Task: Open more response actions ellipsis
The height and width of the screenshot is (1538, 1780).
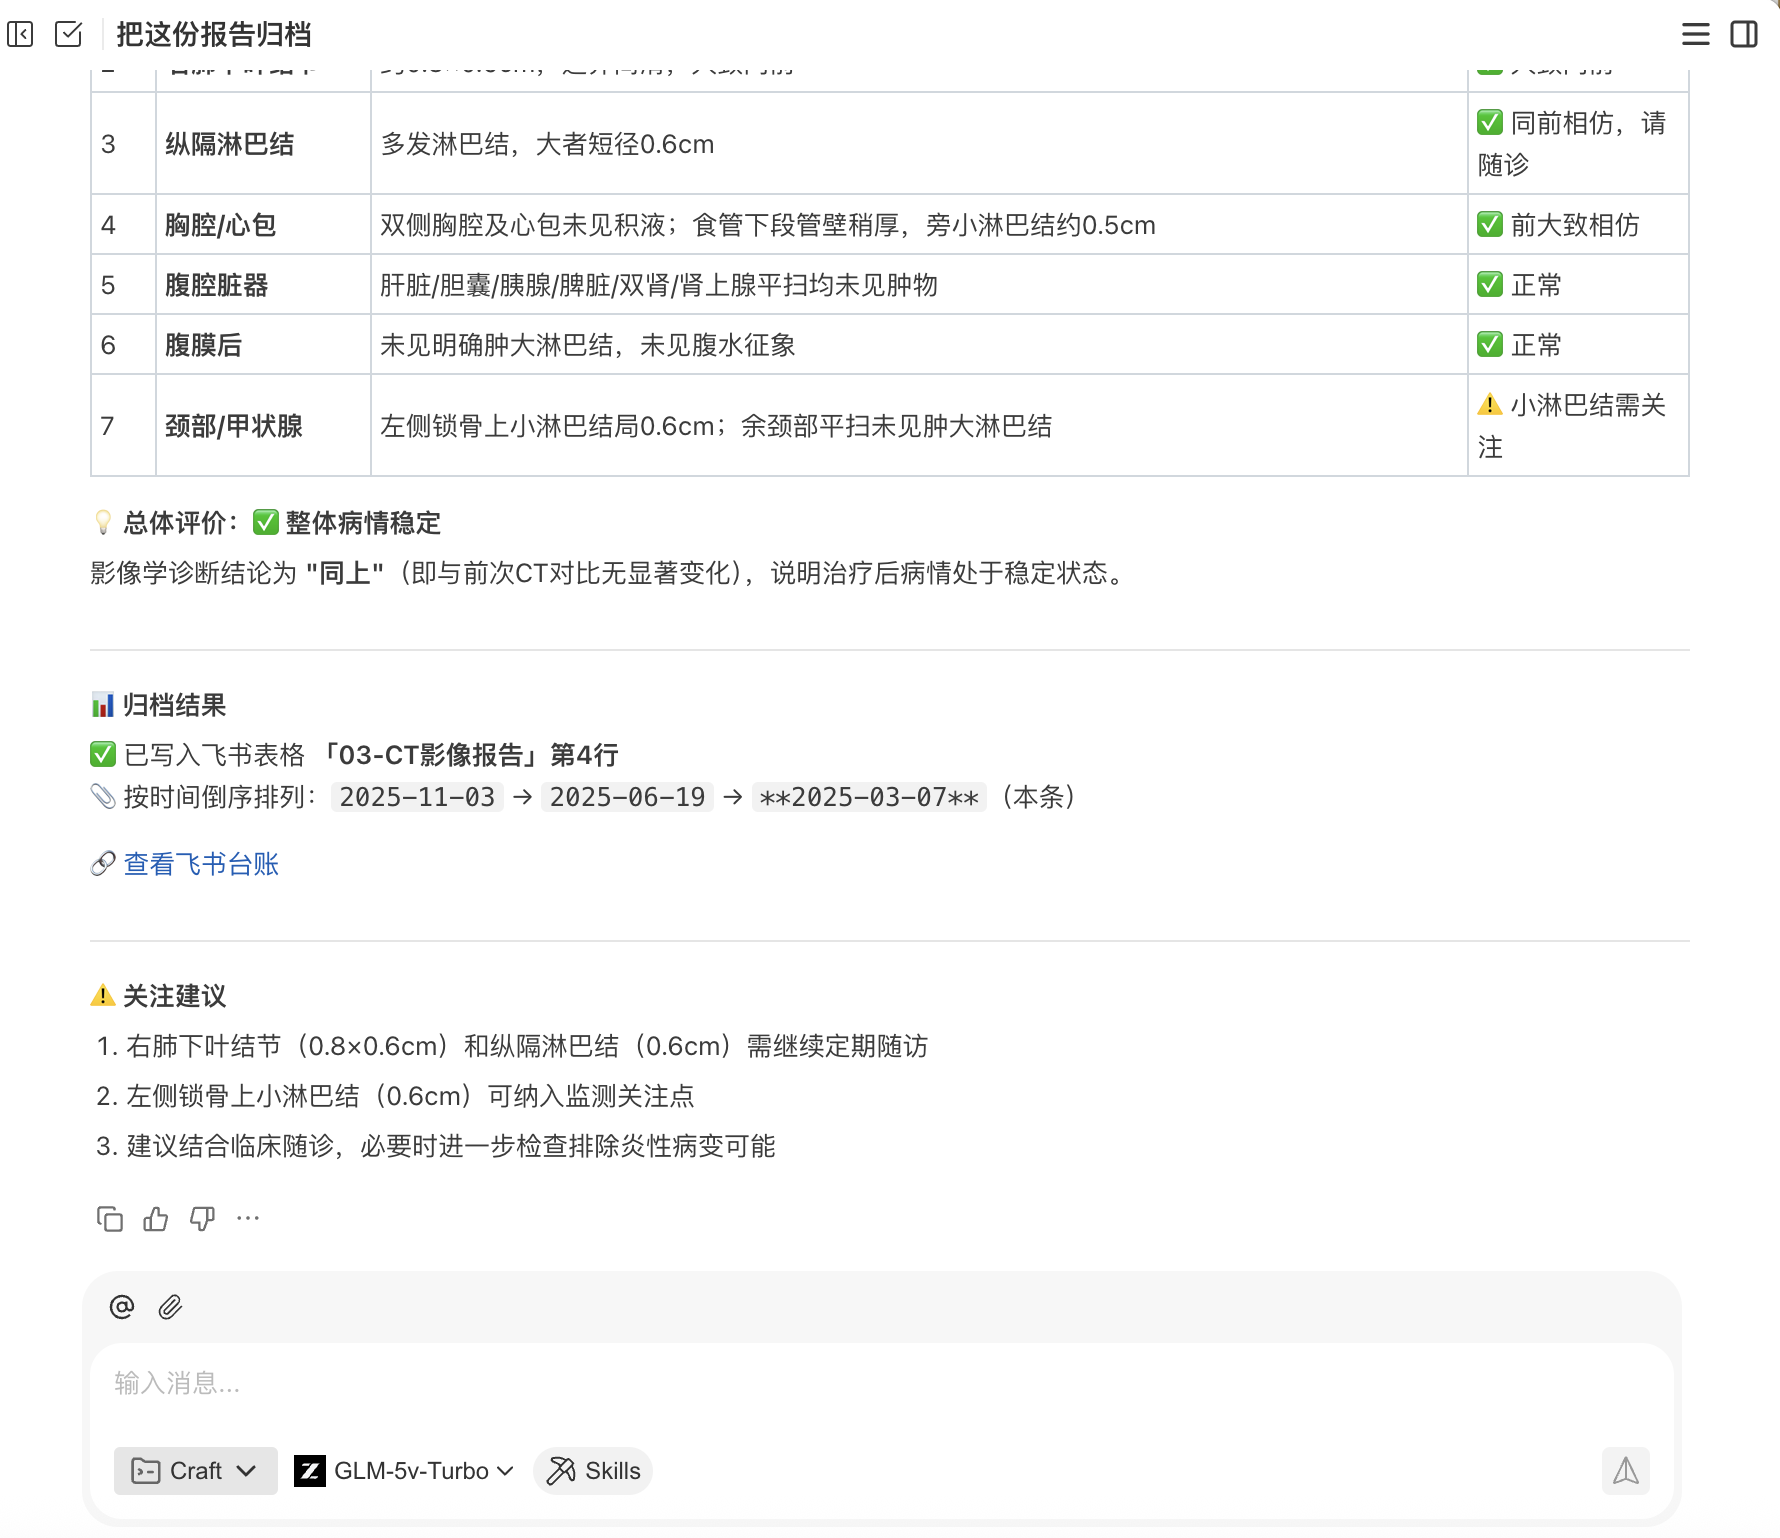Action: click(248, 1218)
